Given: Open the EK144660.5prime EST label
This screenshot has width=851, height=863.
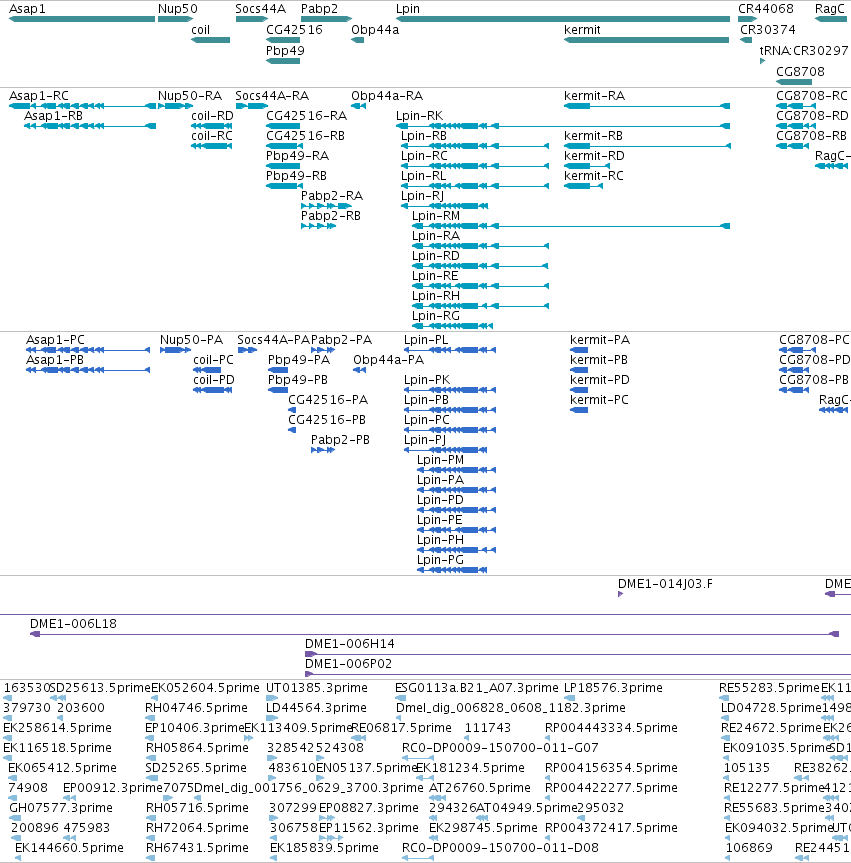Looking at the screenshot, I should click(x=69, y=848).
